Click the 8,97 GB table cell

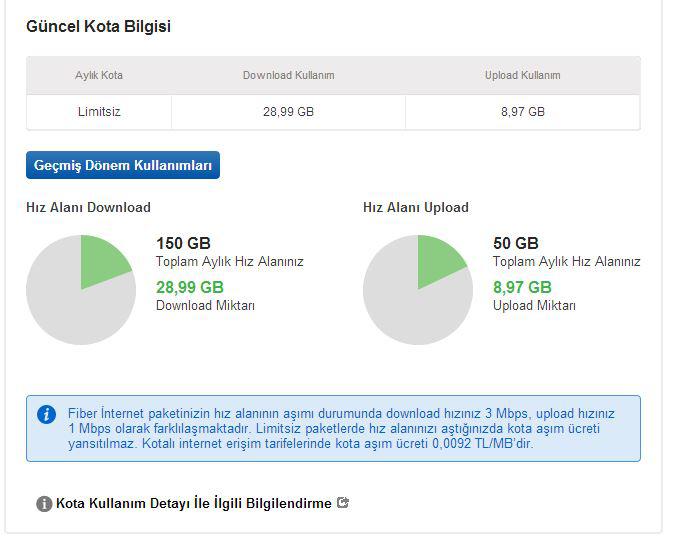click(x=522, y=112)
